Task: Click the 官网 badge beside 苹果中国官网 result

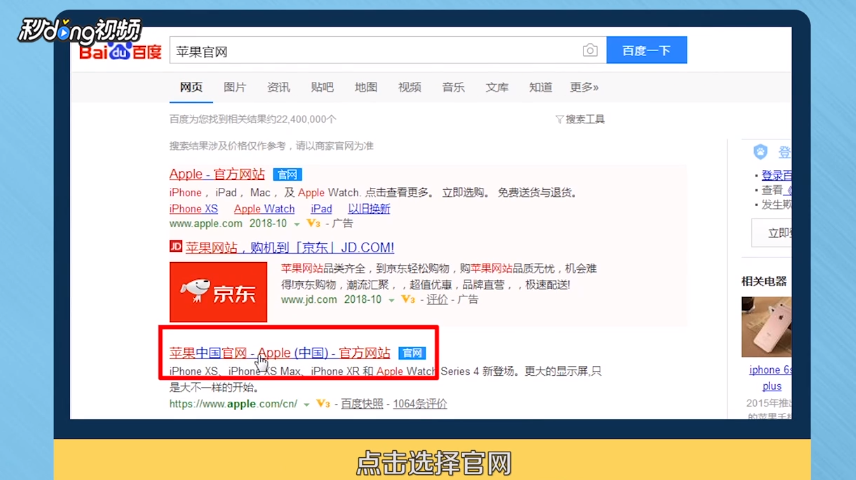Action: [412, 353]
